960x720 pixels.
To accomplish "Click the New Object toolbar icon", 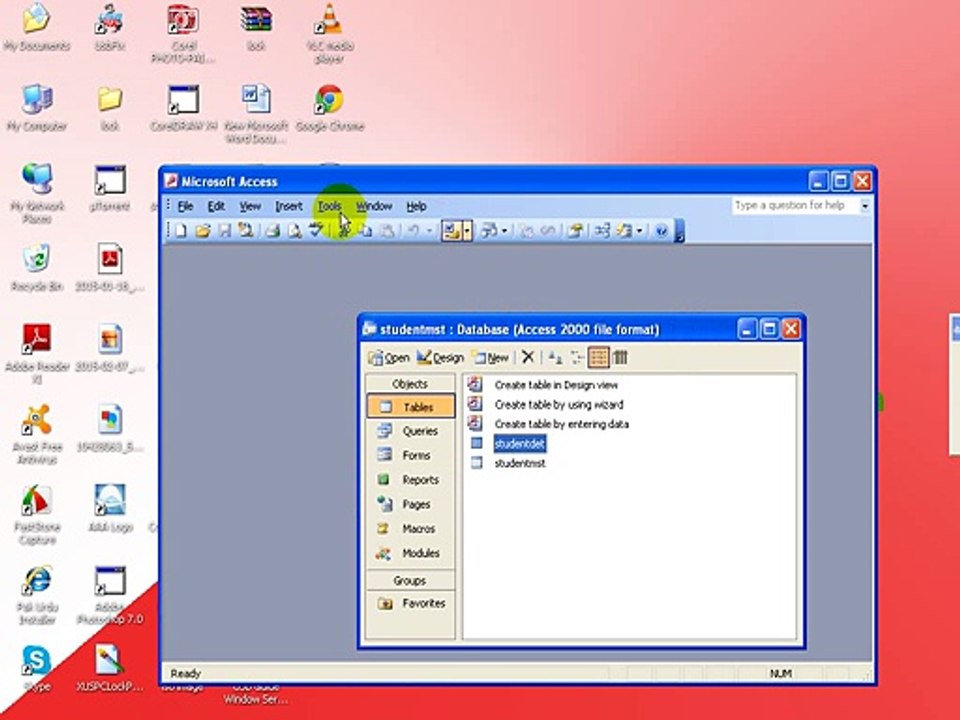I will point(624,231).
